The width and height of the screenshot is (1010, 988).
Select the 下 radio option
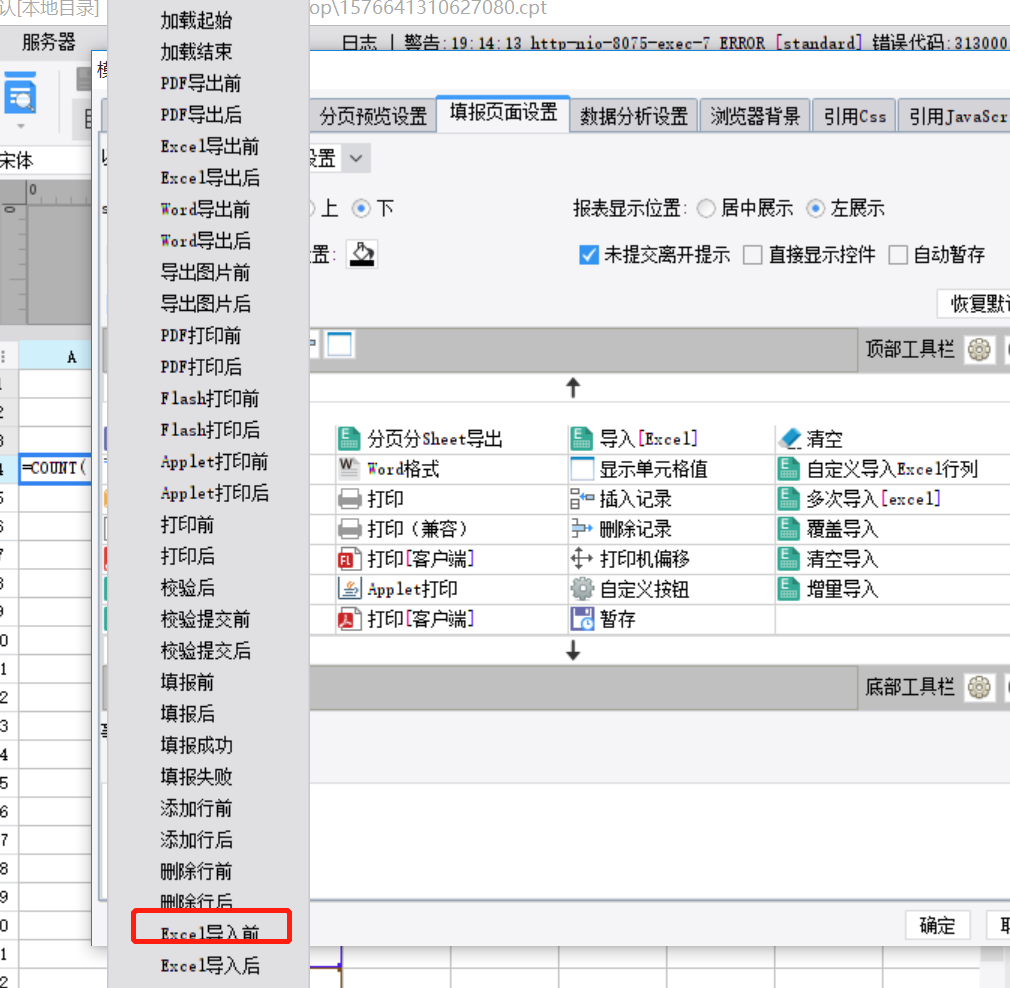pos(361,209)
